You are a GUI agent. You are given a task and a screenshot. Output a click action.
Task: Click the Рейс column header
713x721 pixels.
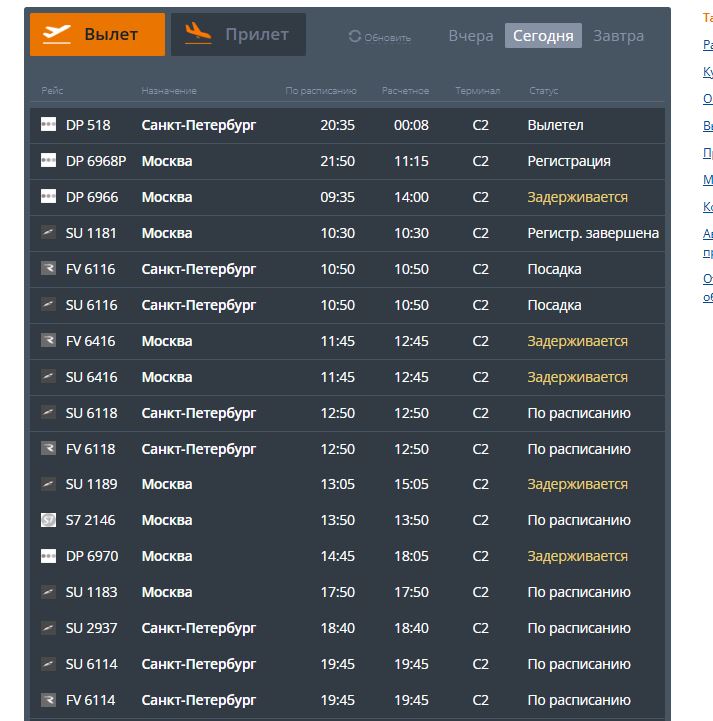[x=52, y=91]
